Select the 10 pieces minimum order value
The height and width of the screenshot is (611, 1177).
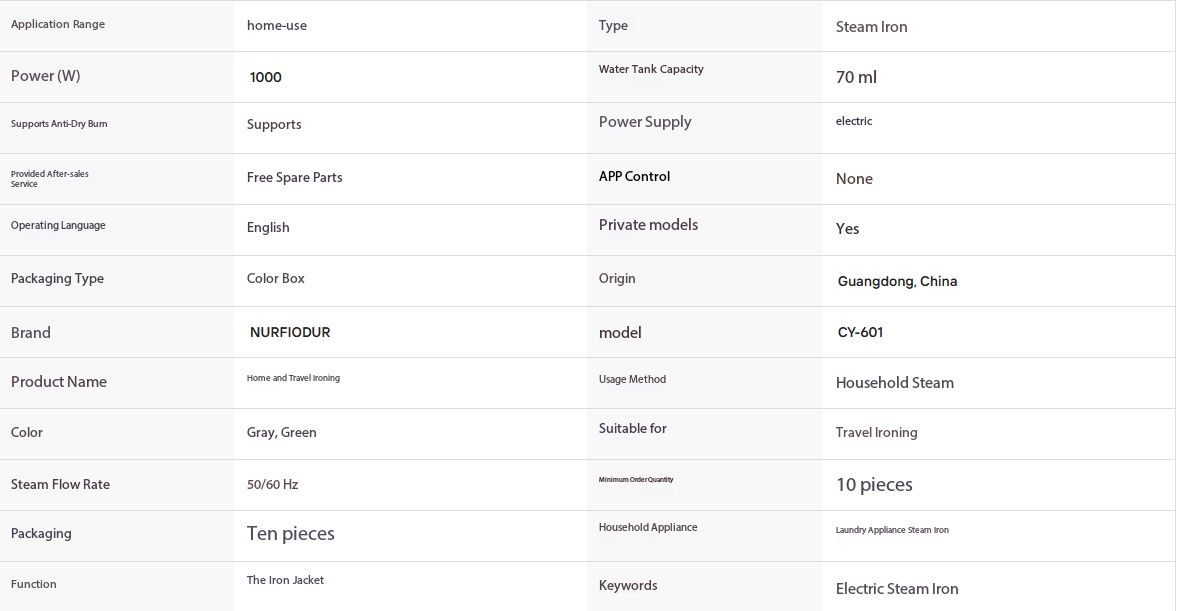point(874,484)
